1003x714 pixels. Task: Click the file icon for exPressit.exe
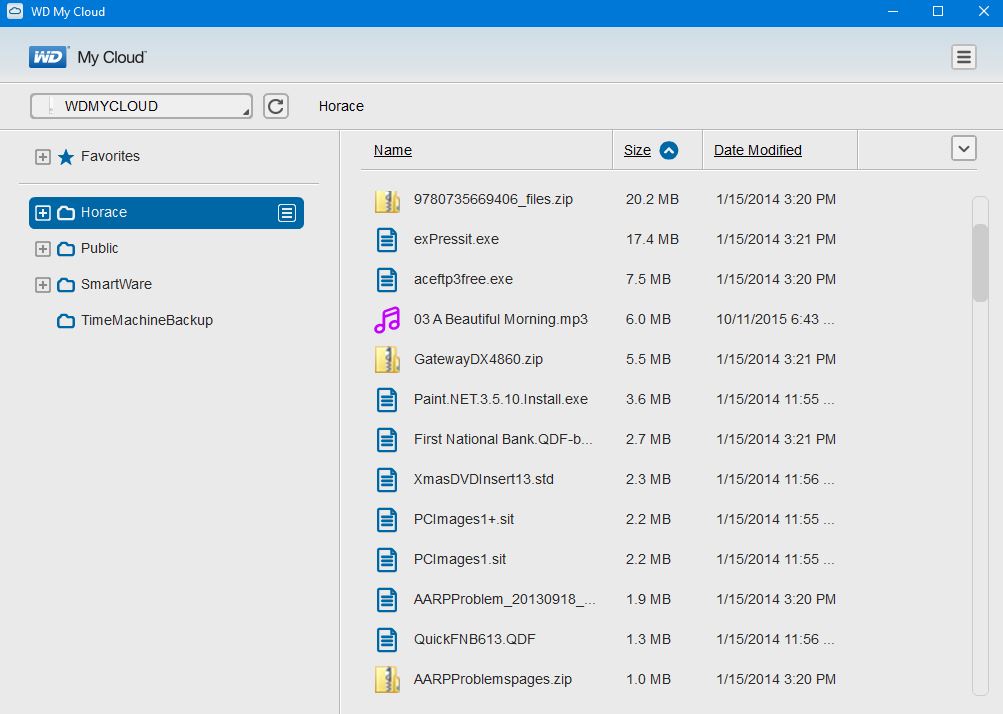tap(387, 240)
